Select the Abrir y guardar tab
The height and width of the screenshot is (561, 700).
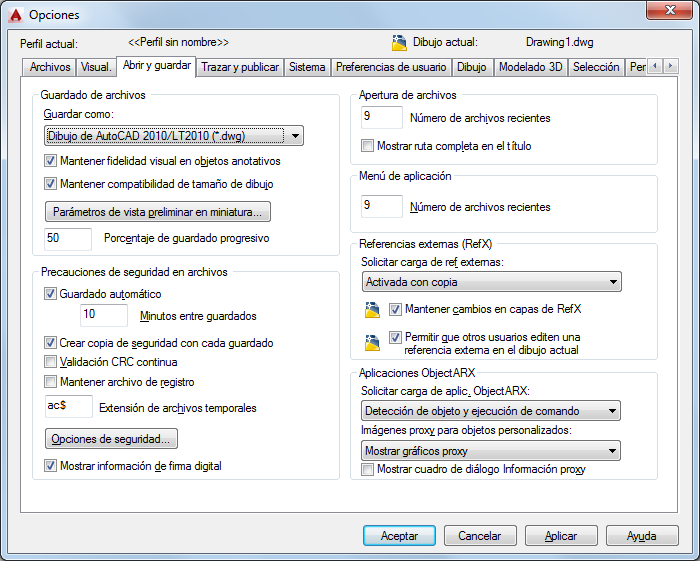156,66
